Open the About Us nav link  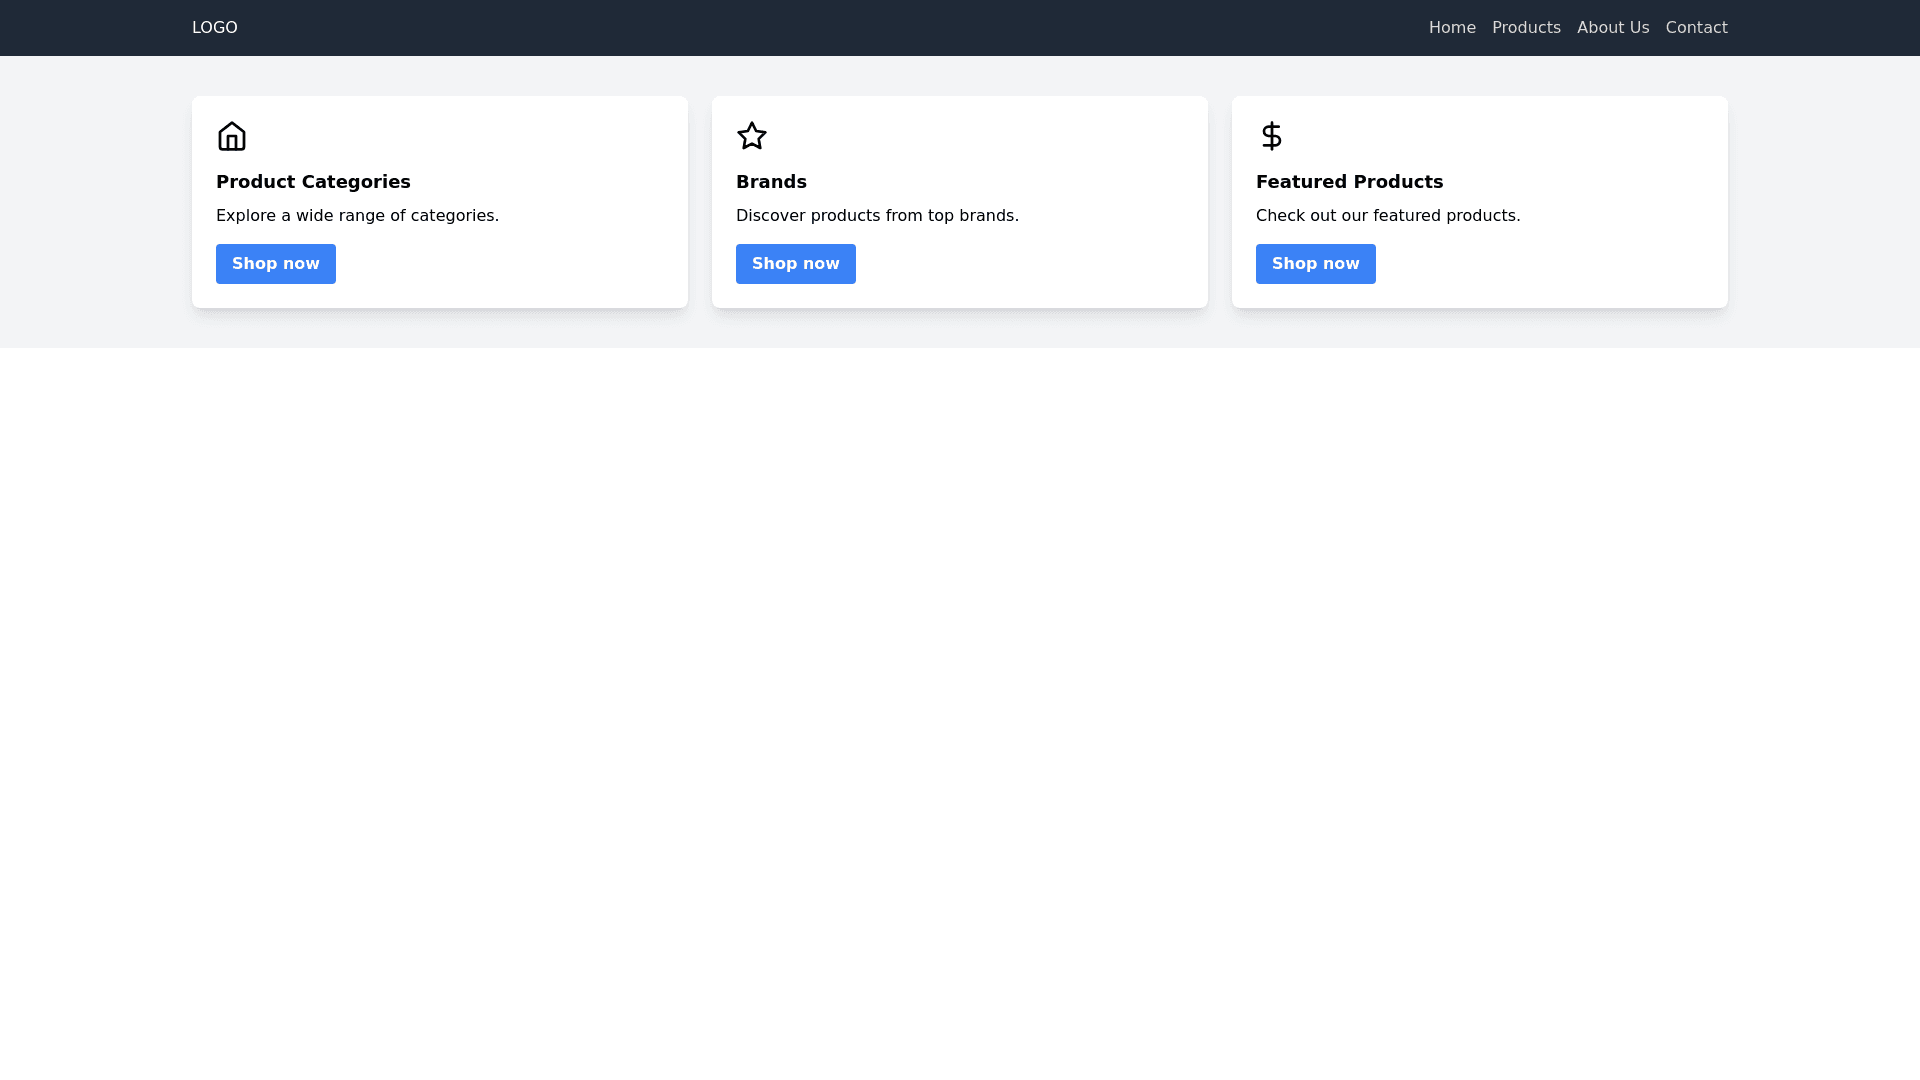1612,28
